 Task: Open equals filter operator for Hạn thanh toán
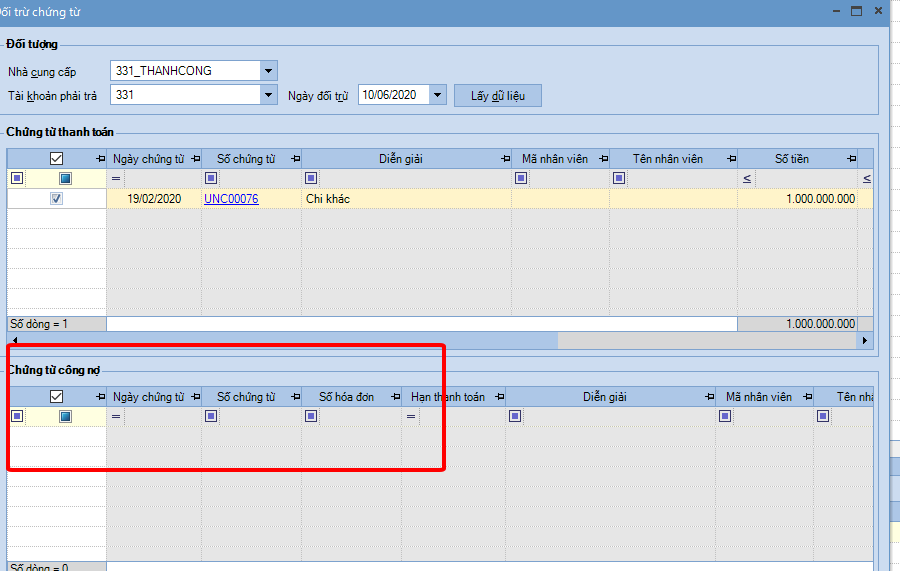pos(411,416)
